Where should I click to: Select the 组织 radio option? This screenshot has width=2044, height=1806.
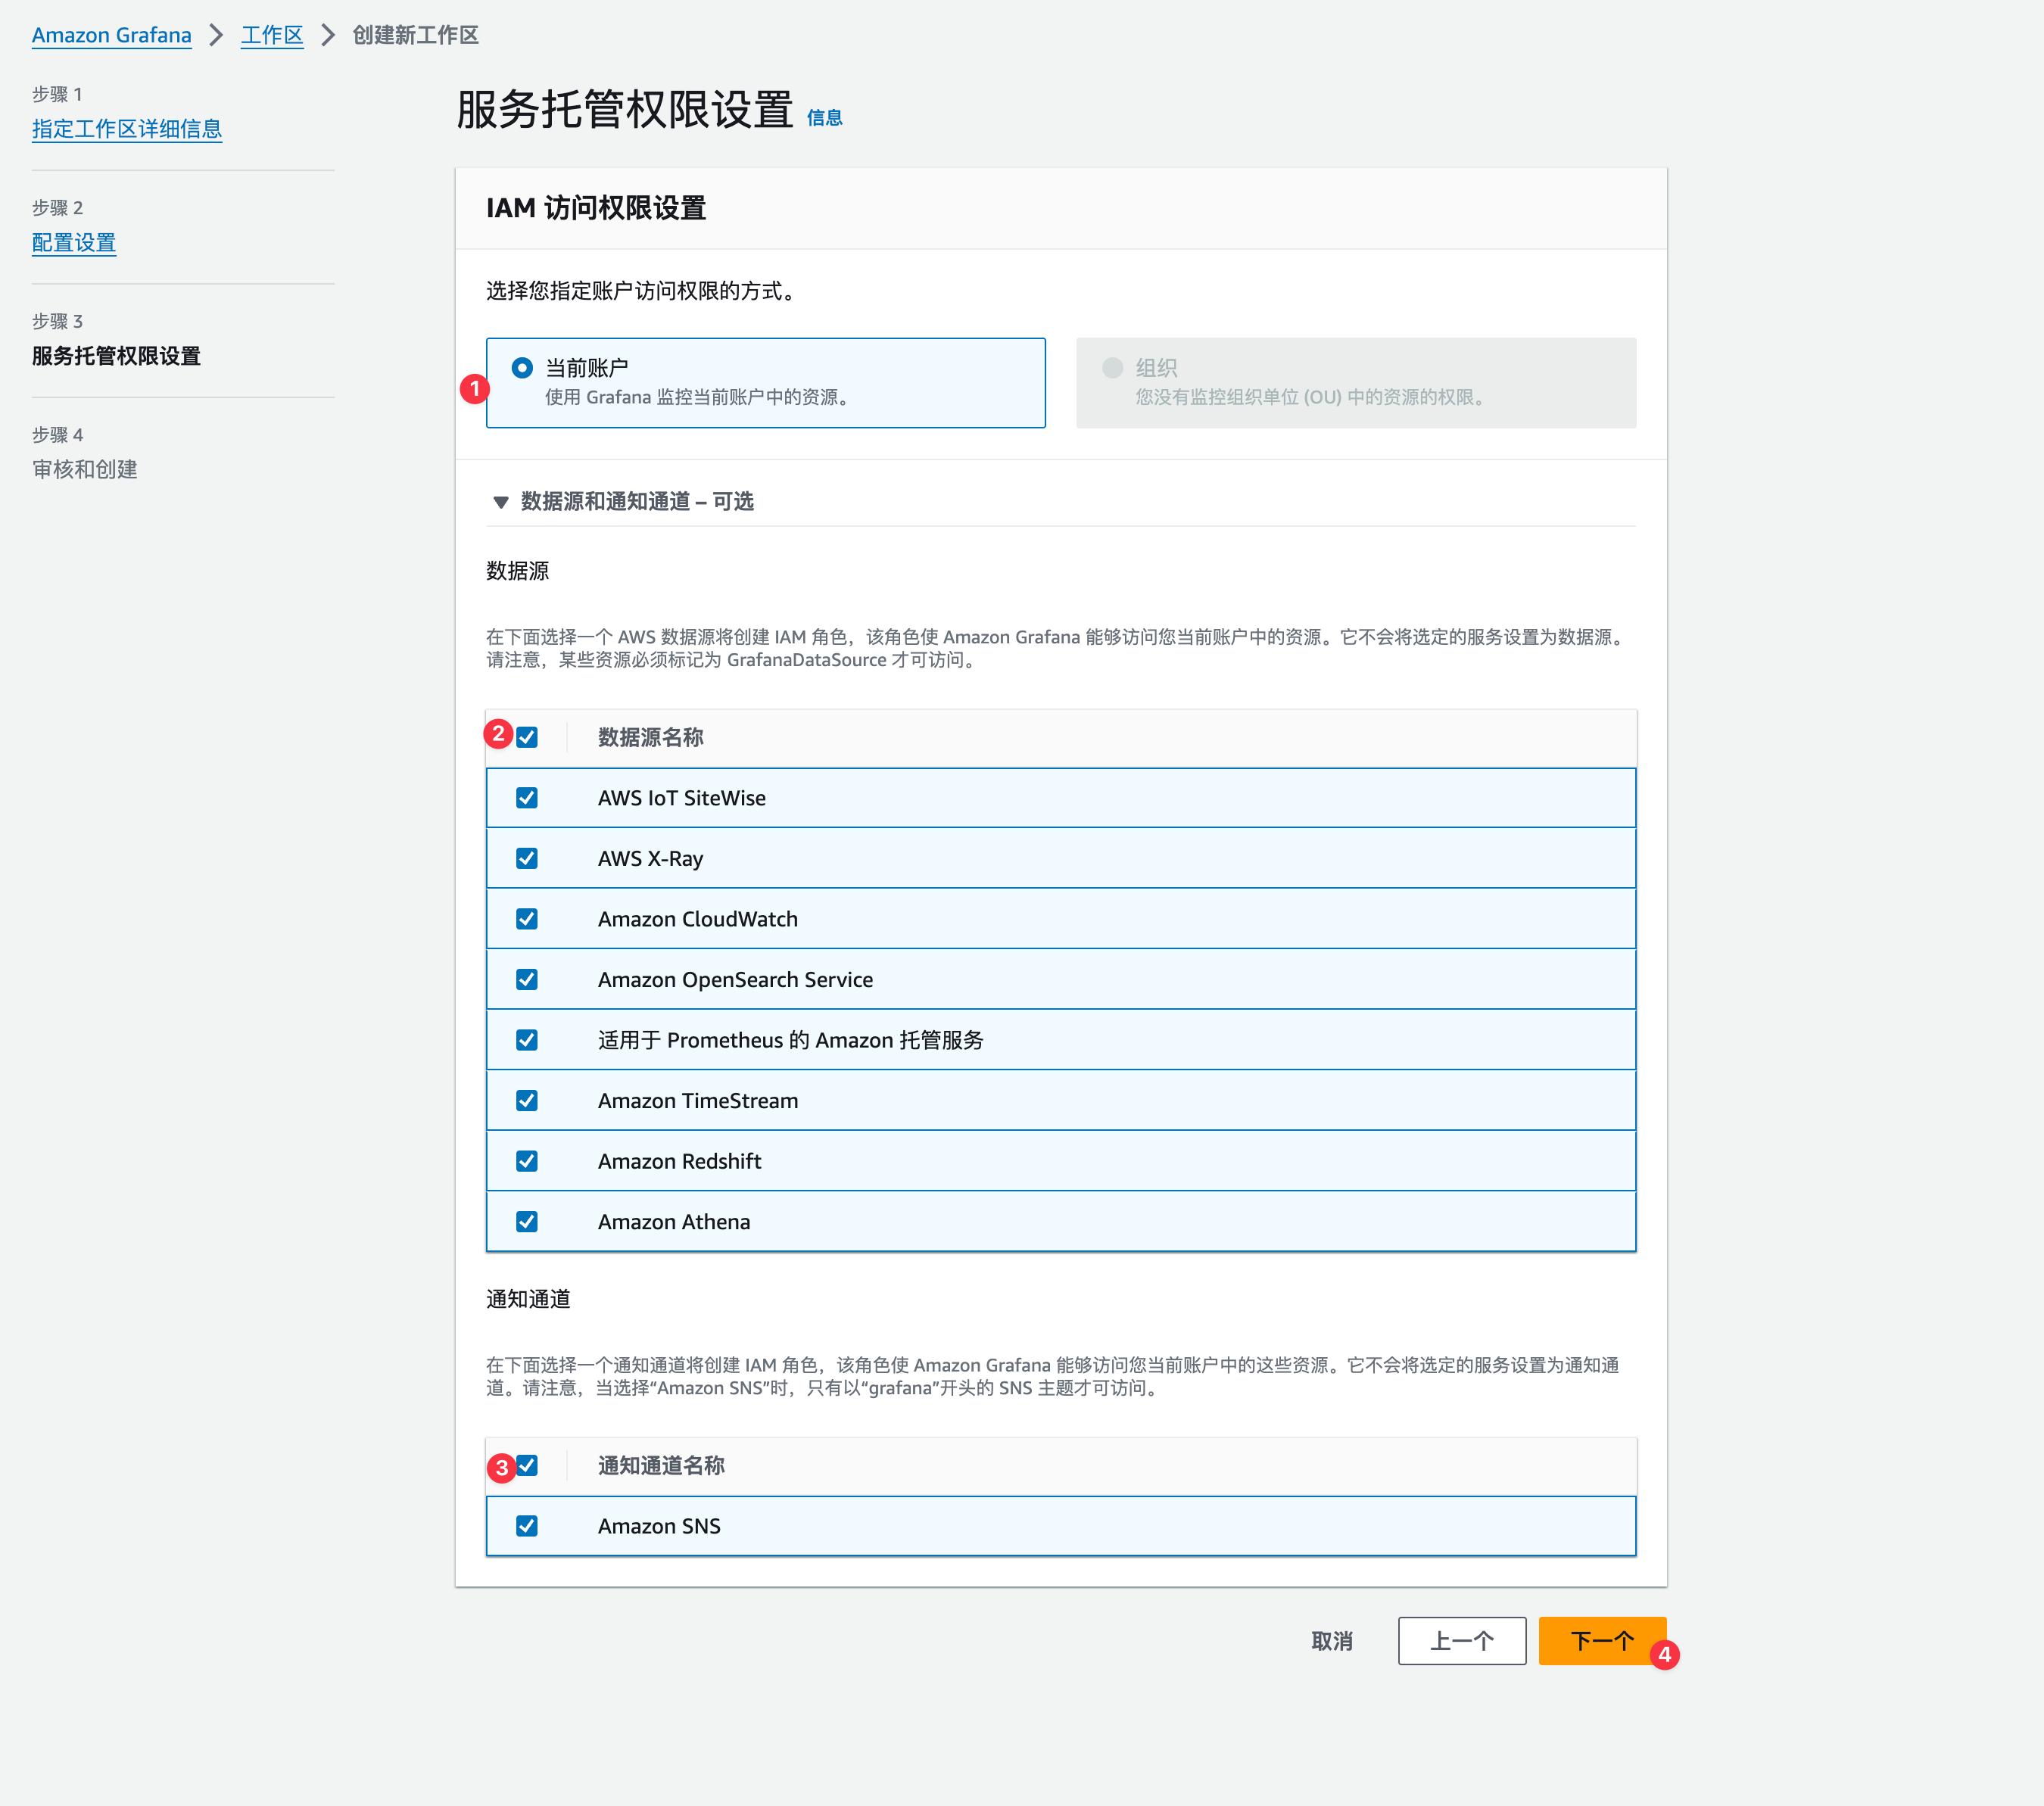pyautogui.click(x=1112, y=368)
